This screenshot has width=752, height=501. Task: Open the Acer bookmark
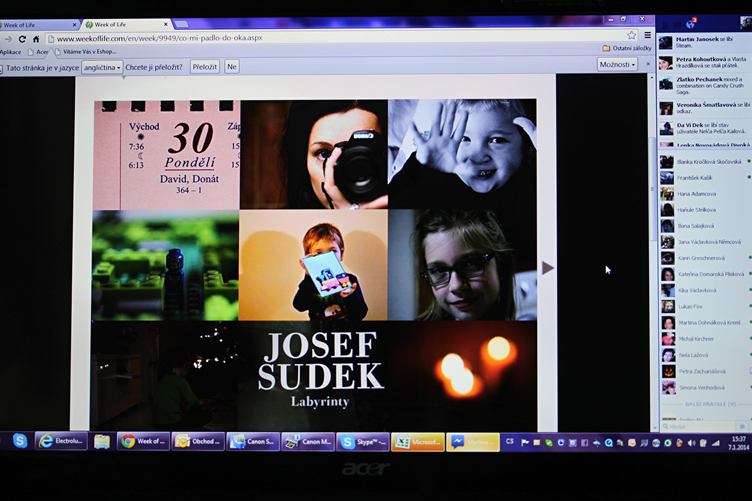[38, 52]
